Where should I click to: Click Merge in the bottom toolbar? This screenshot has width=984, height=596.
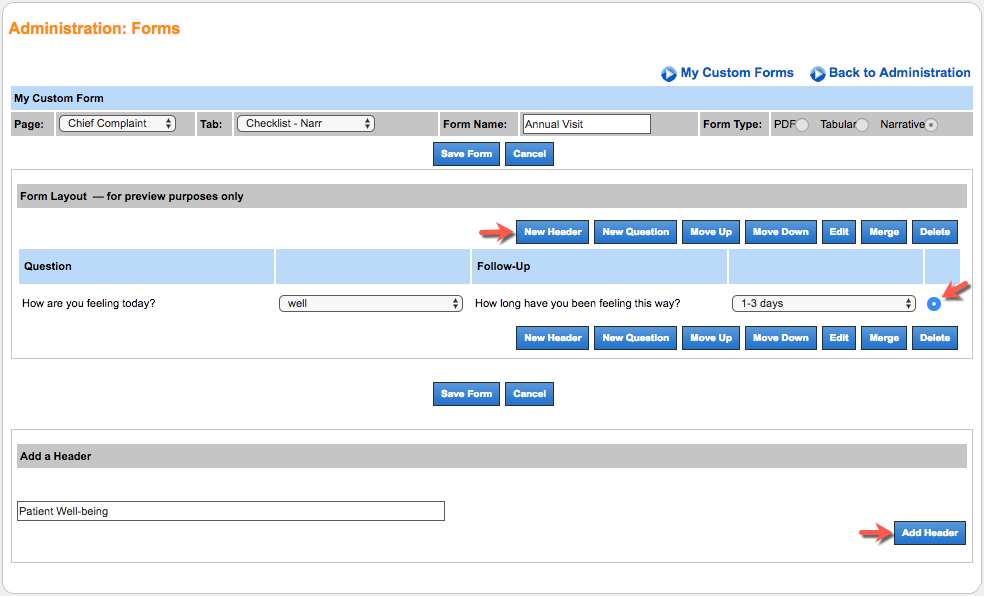pyautogui.click(x=883, y=337)
